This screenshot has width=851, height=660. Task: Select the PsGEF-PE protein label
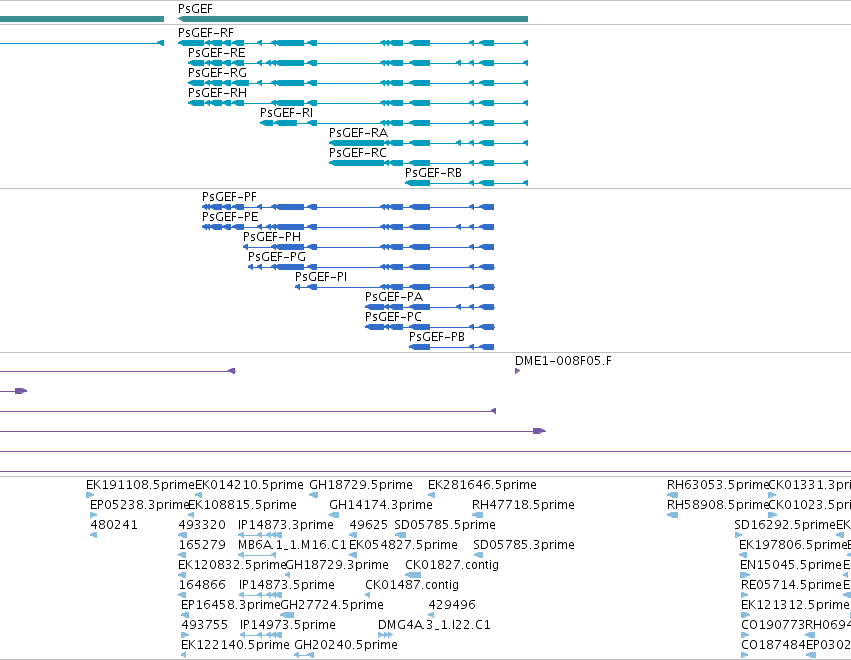click(x=230, y=217)
